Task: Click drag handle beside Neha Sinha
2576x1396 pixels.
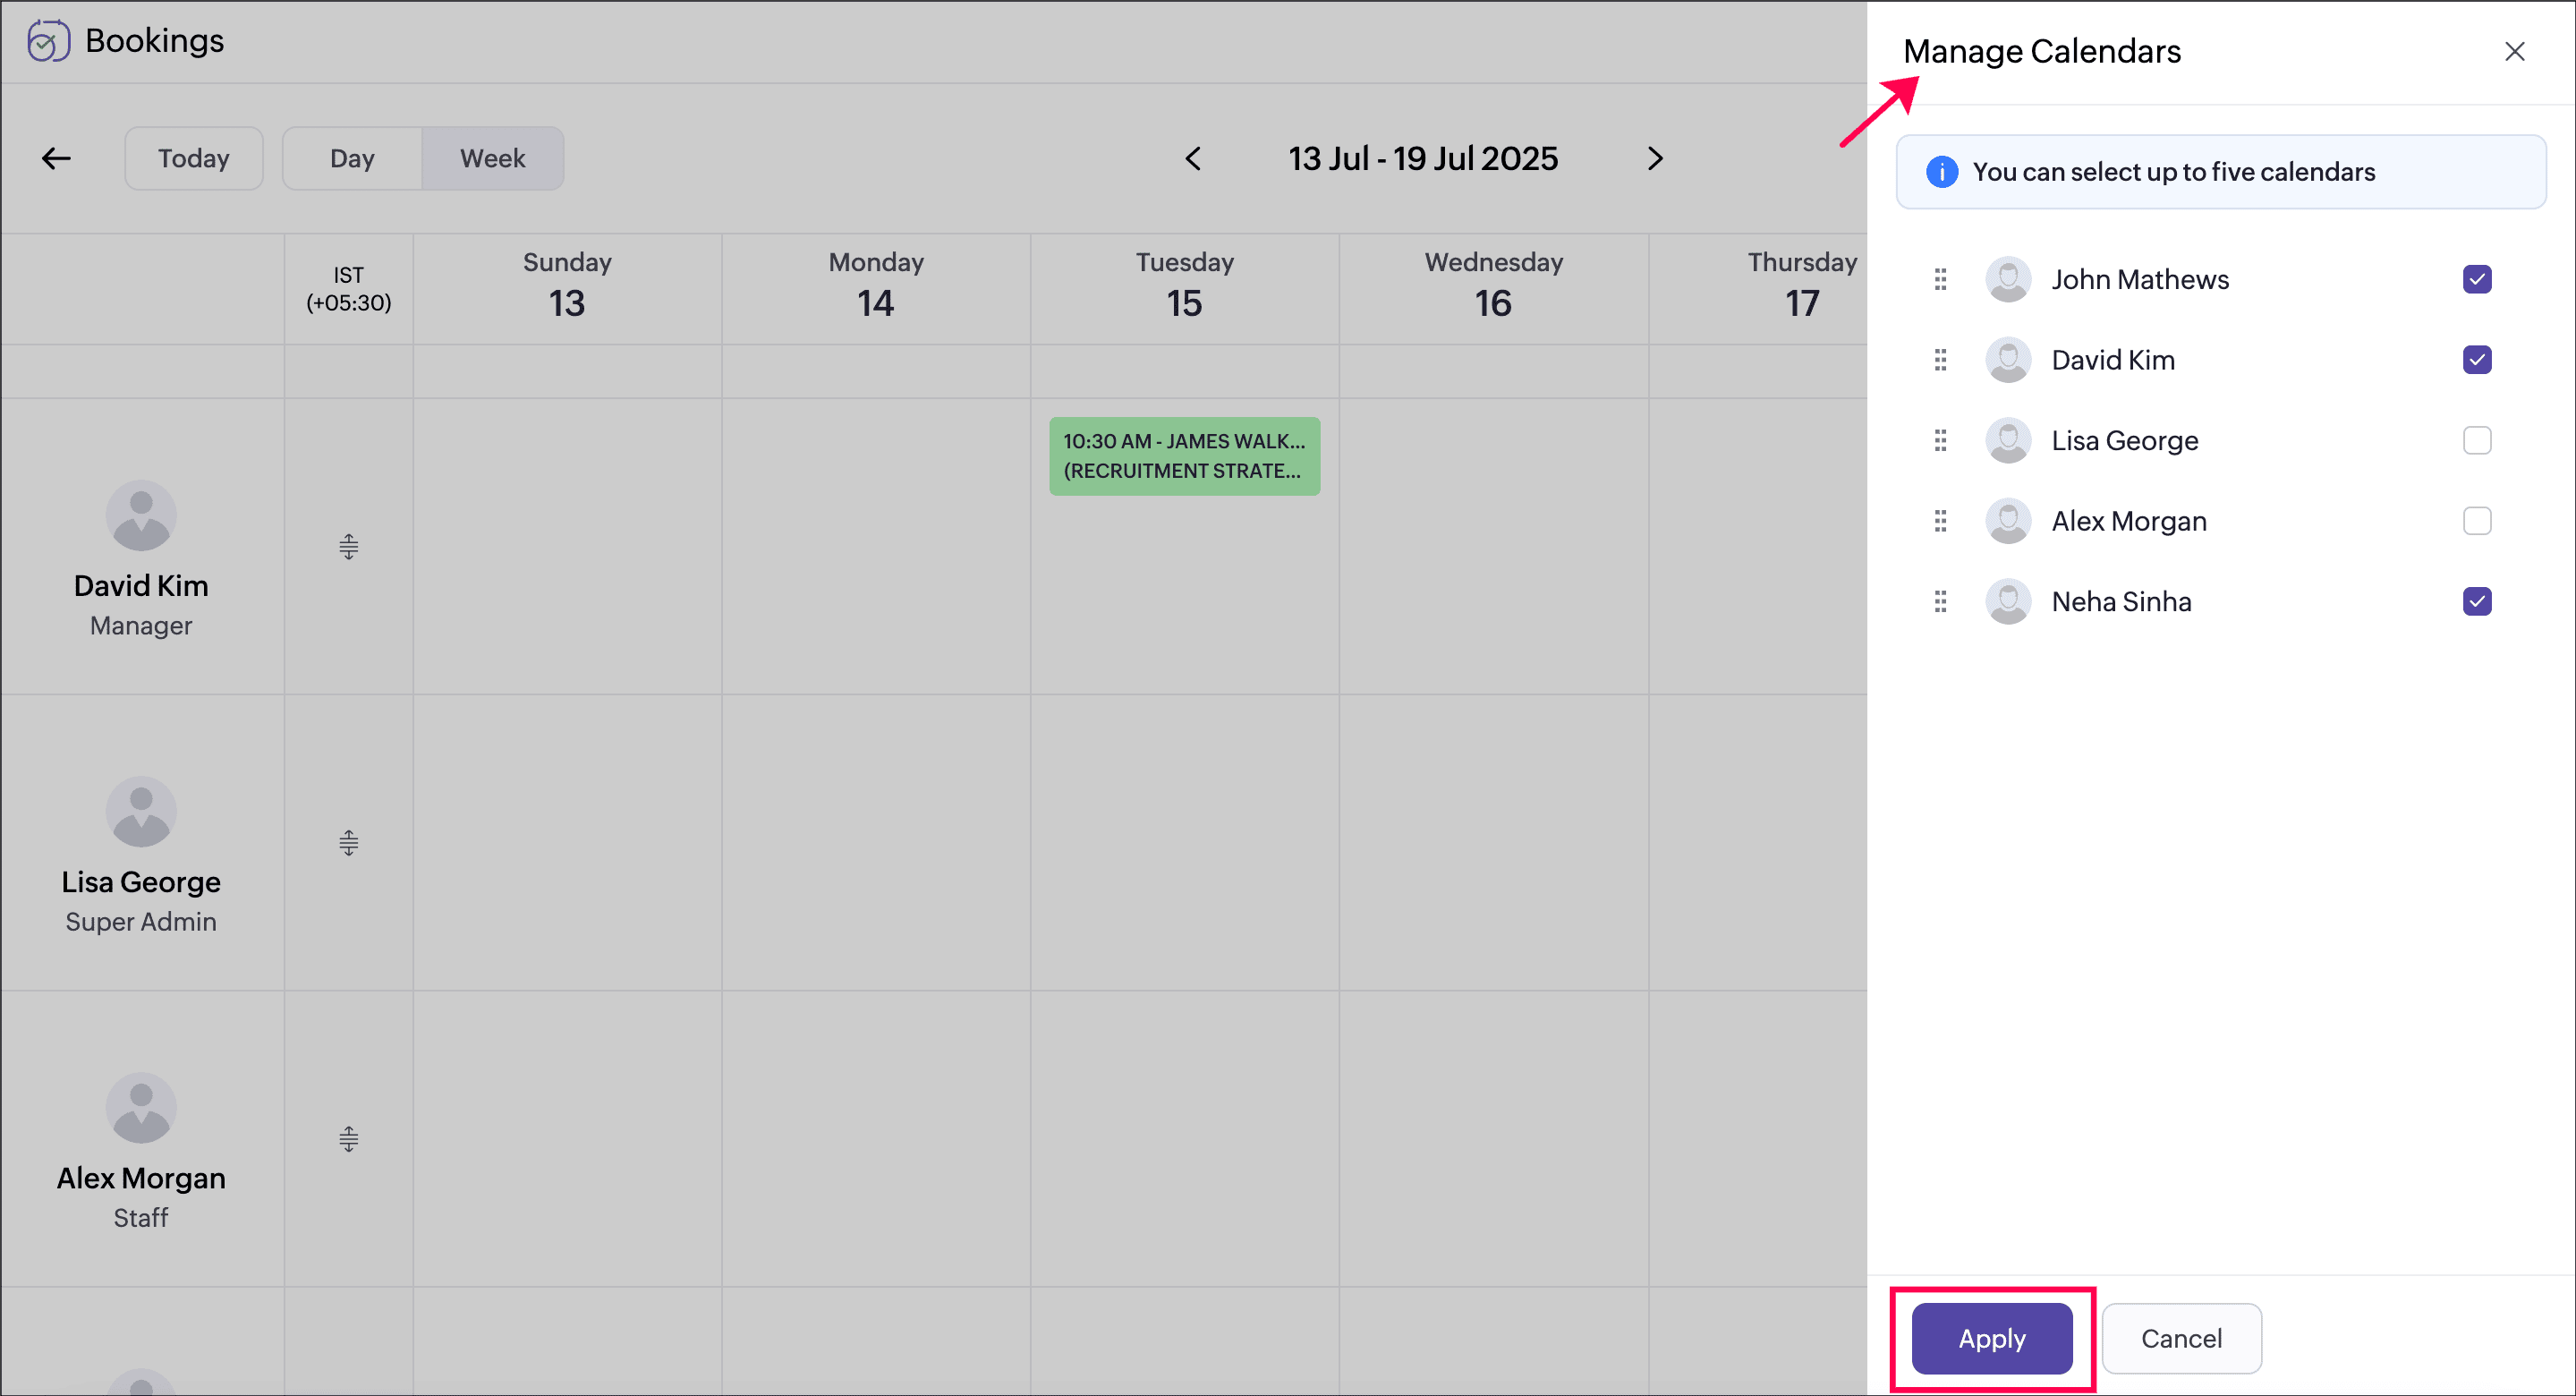Action: [x=1940, y=601]
